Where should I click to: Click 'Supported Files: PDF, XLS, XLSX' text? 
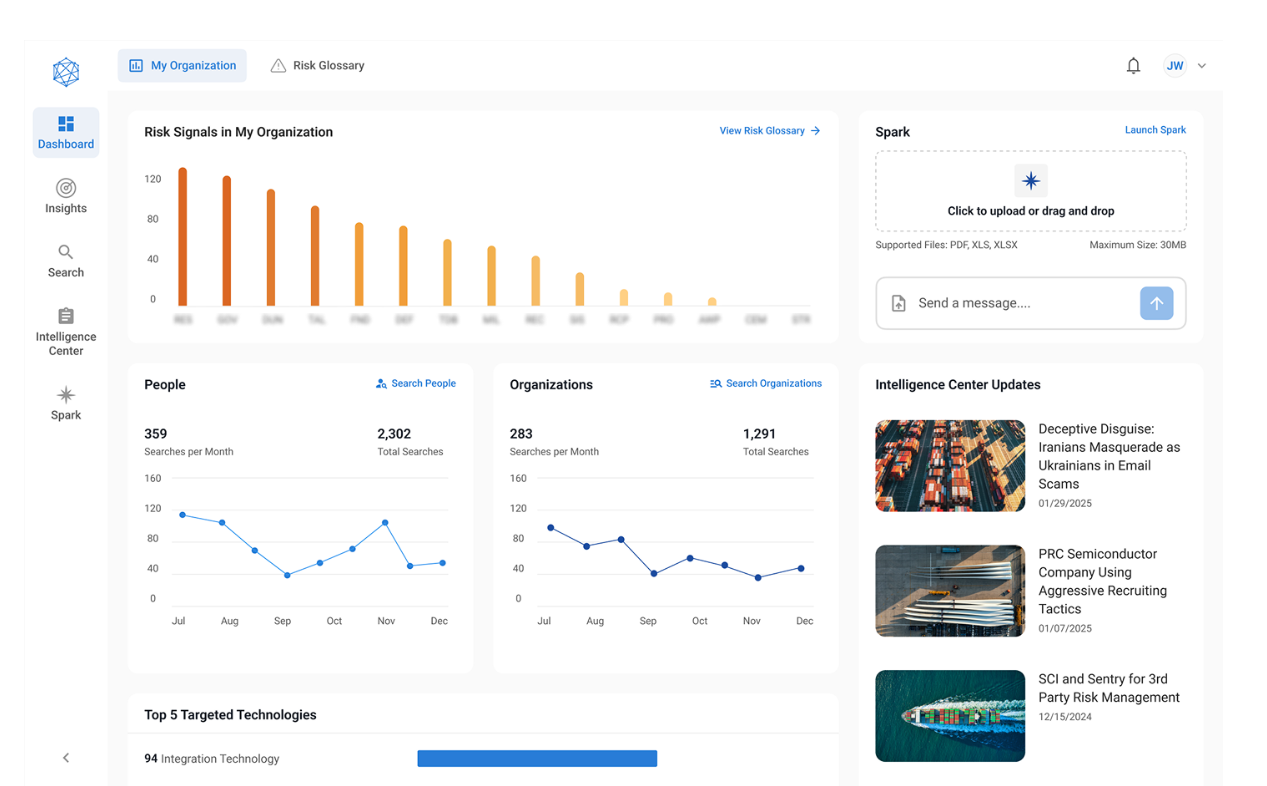tap(947, 245)
